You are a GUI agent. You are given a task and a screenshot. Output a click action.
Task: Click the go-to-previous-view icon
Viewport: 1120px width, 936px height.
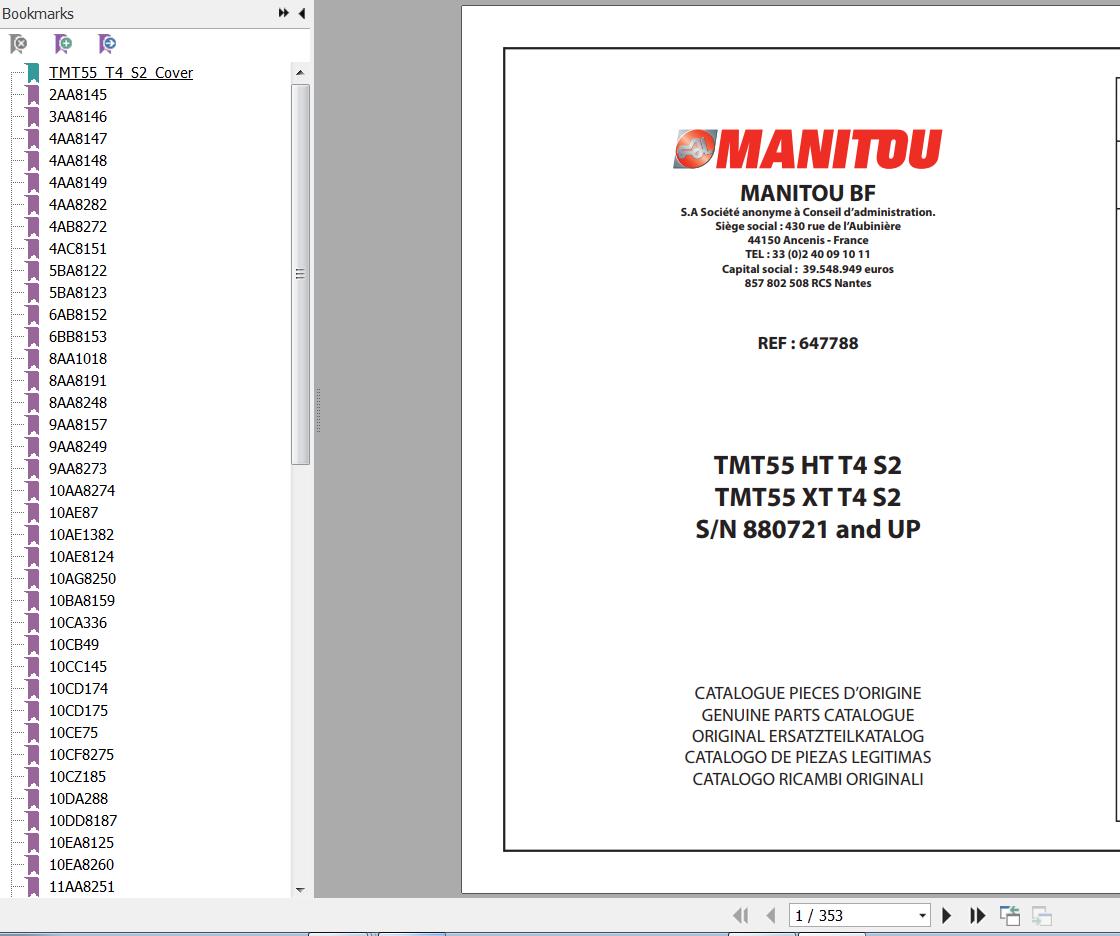tap(1010, 915)
